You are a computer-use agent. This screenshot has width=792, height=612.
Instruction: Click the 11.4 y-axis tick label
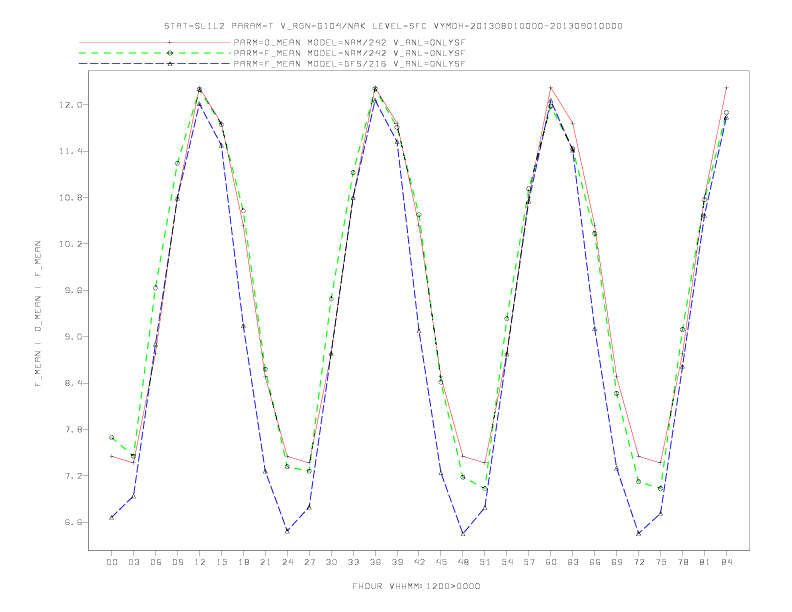[x=71, y=151]
